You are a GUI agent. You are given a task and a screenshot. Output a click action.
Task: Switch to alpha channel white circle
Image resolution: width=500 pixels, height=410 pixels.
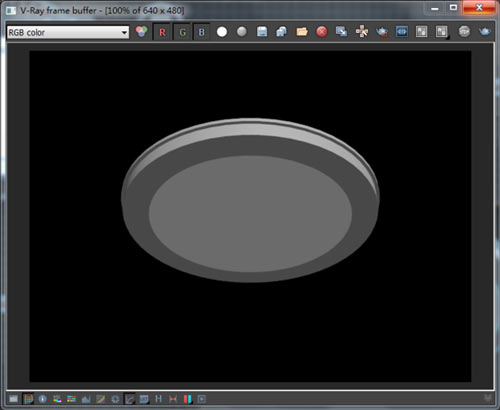(222, 32)
